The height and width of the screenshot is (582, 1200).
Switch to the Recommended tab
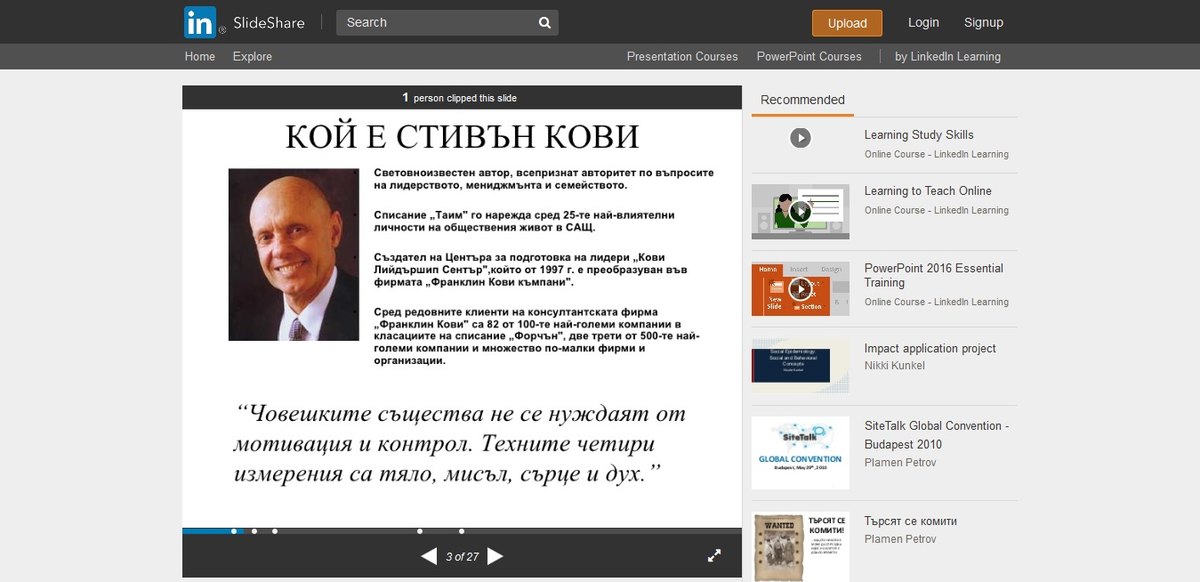coord(802,100)
